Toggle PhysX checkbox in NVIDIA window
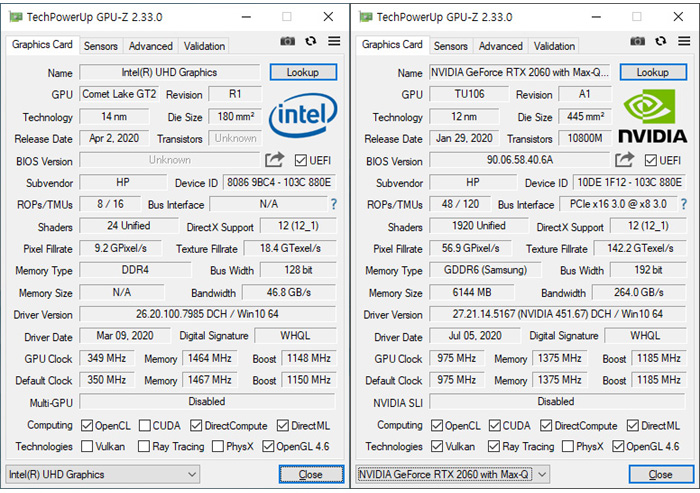Screen dimensions: 700x493 click(568, 446)
